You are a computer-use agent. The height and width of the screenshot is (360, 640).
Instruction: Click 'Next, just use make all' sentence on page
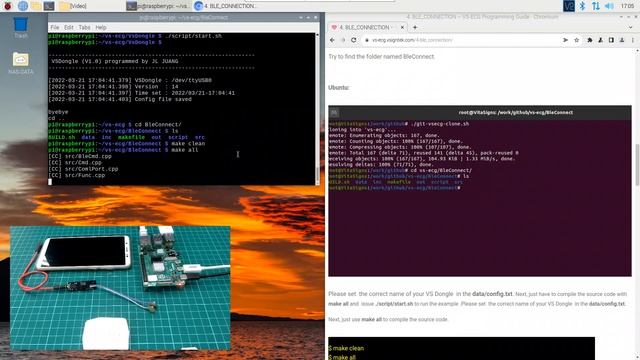click(x=388, y=319)
